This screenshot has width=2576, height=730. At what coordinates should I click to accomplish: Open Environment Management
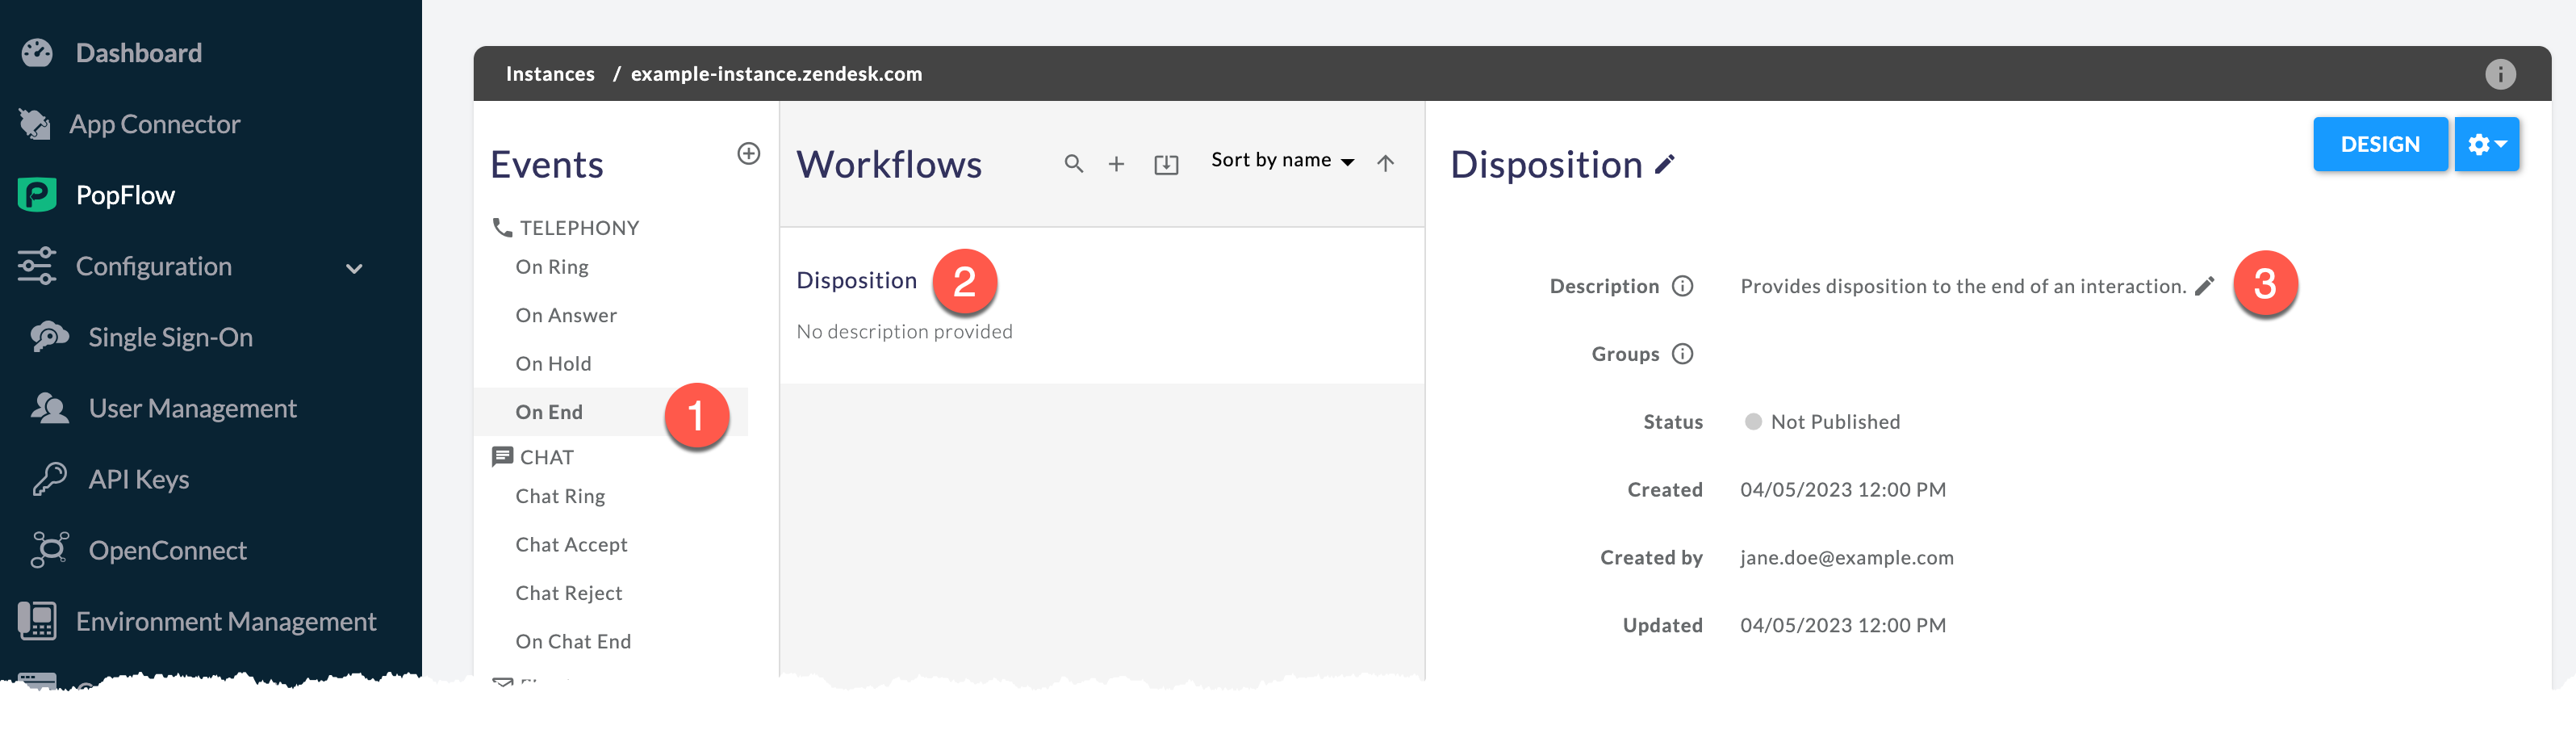226,621
